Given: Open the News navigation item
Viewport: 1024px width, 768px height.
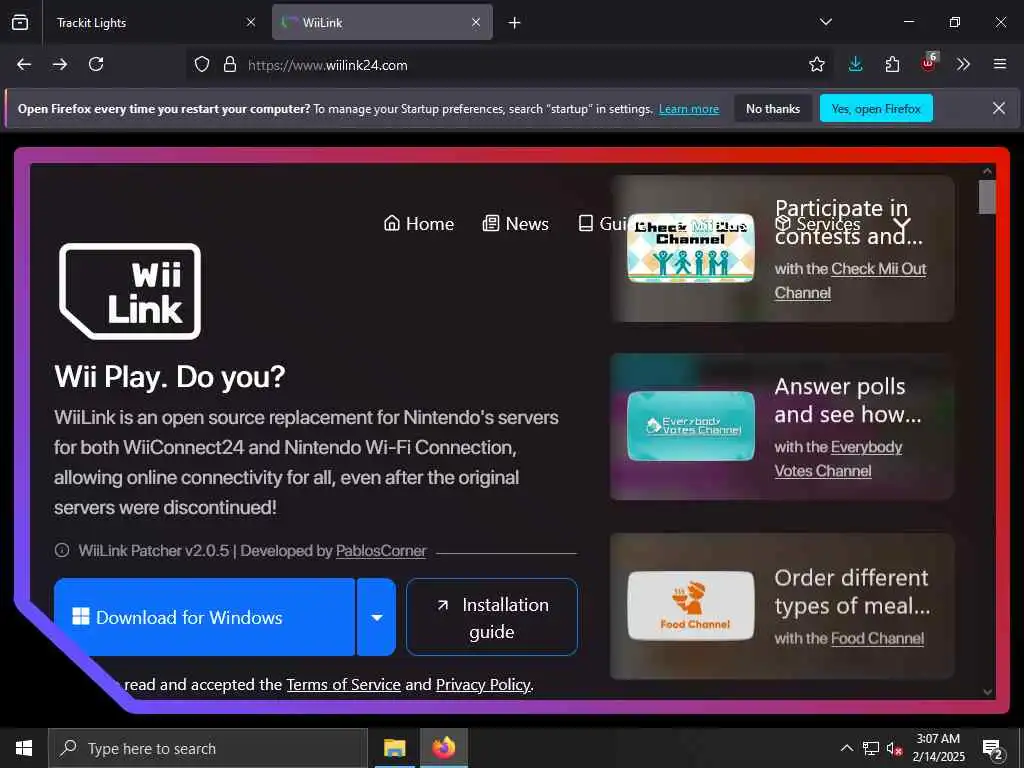Looking at the screenshot, I should (515, 224).
